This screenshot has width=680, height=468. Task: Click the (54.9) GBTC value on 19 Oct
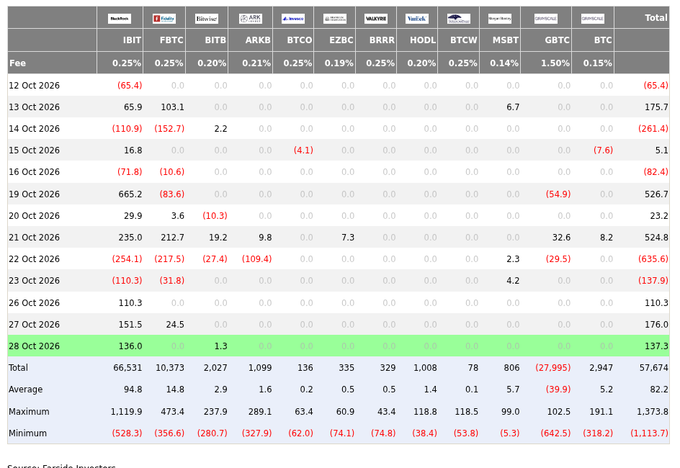[558, 194]
